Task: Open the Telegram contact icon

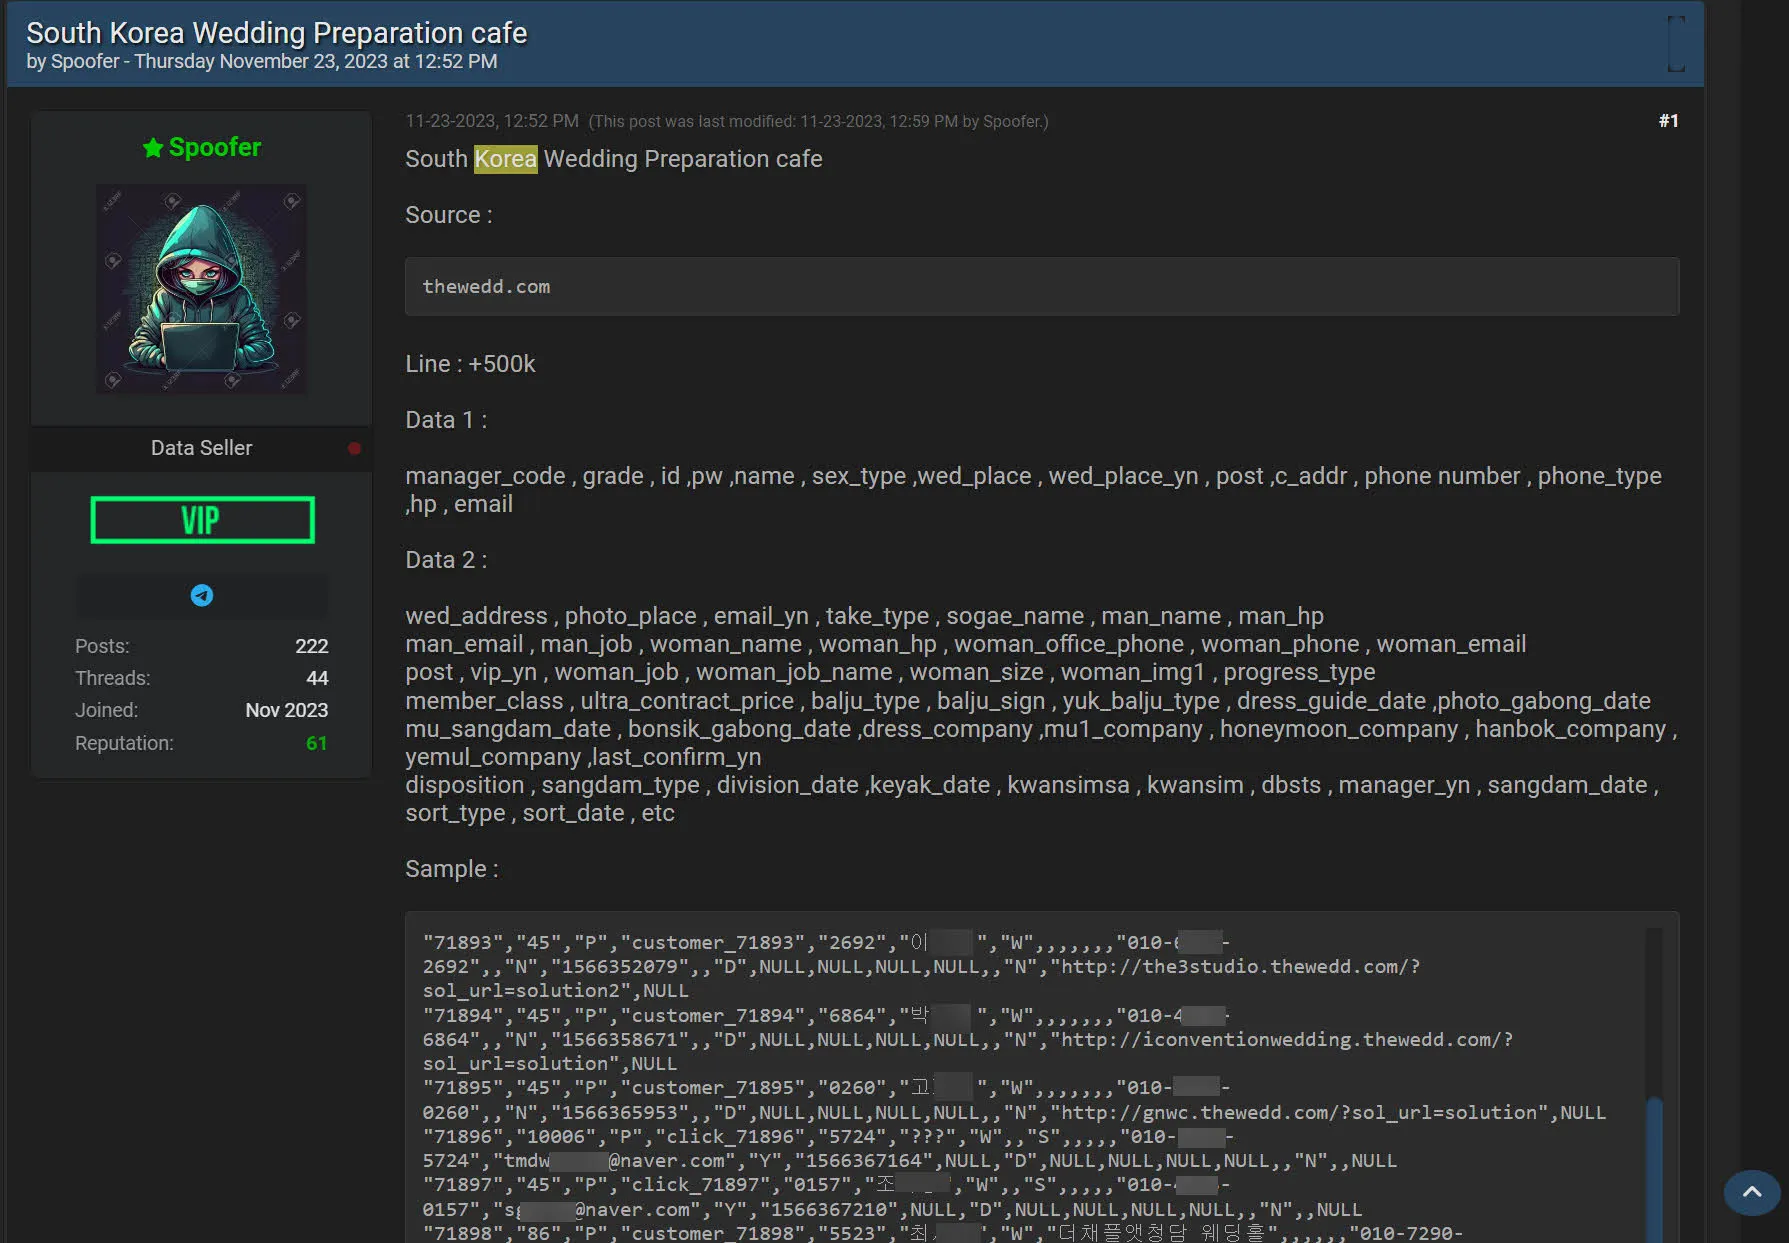Action: click(x=202, y=596)
